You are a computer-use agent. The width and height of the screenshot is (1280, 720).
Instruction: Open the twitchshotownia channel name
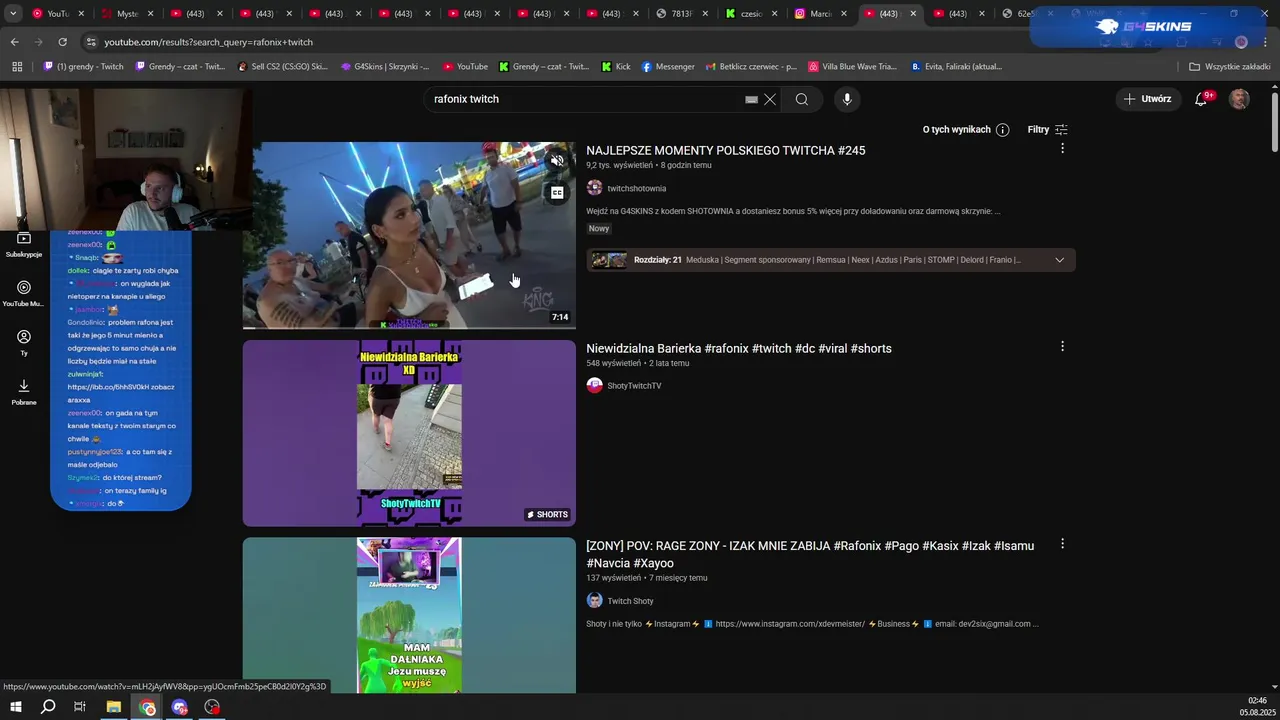pyautogui.click(x=636, y=188)
